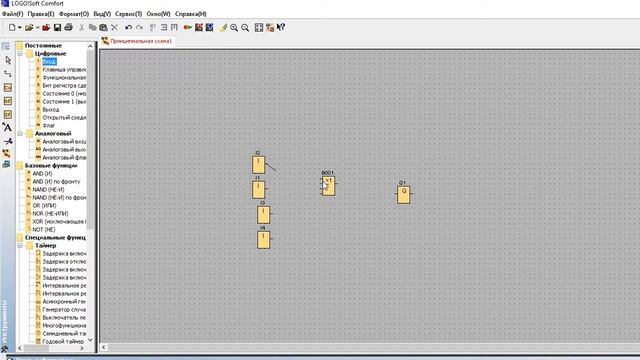Click the page layout toolbar icon
This screenshot has height=360, width=640.
[259, 27]
